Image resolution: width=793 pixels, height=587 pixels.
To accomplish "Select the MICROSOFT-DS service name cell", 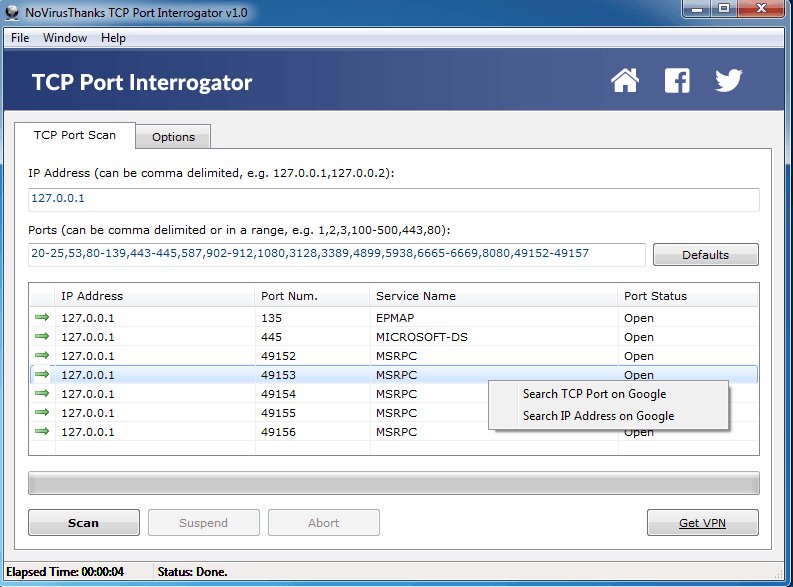I will pos(422,337).
